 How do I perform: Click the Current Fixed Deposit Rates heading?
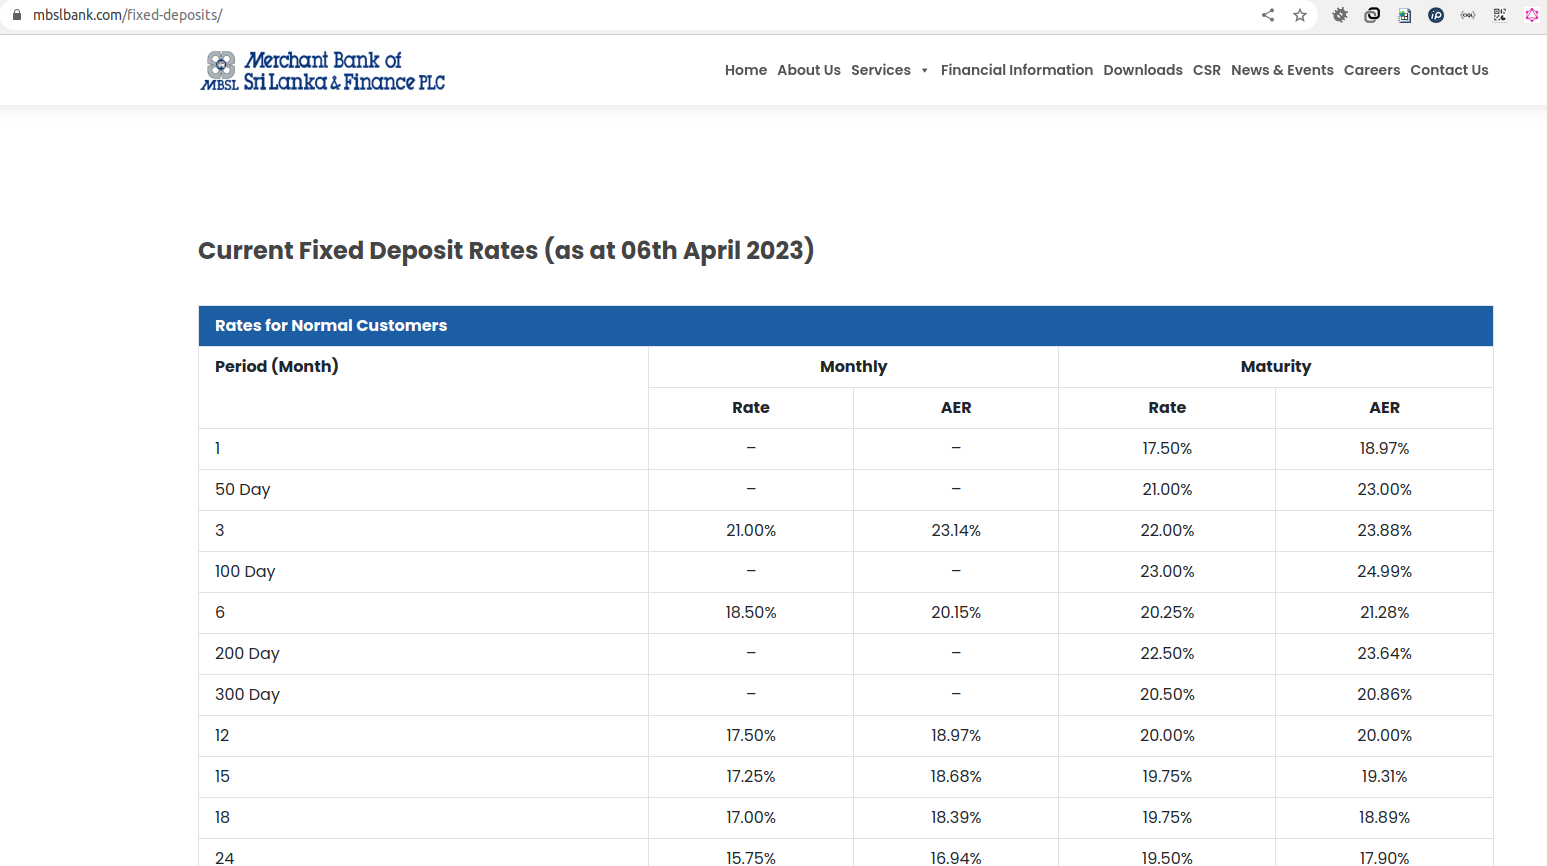pos(506,250)
